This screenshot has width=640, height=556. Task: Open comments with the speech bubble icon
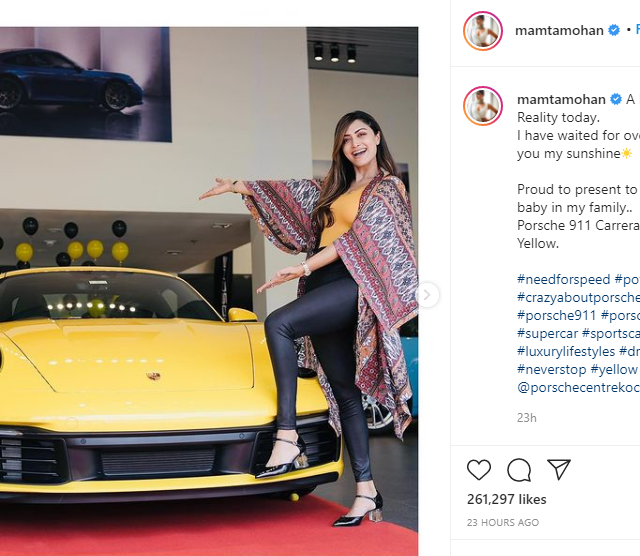click(x=519, y=470)
